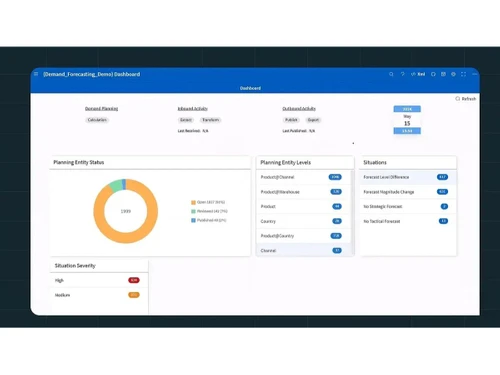Open the Demand Planning link
Screen dimensions: 500x375
click(101, 109)
